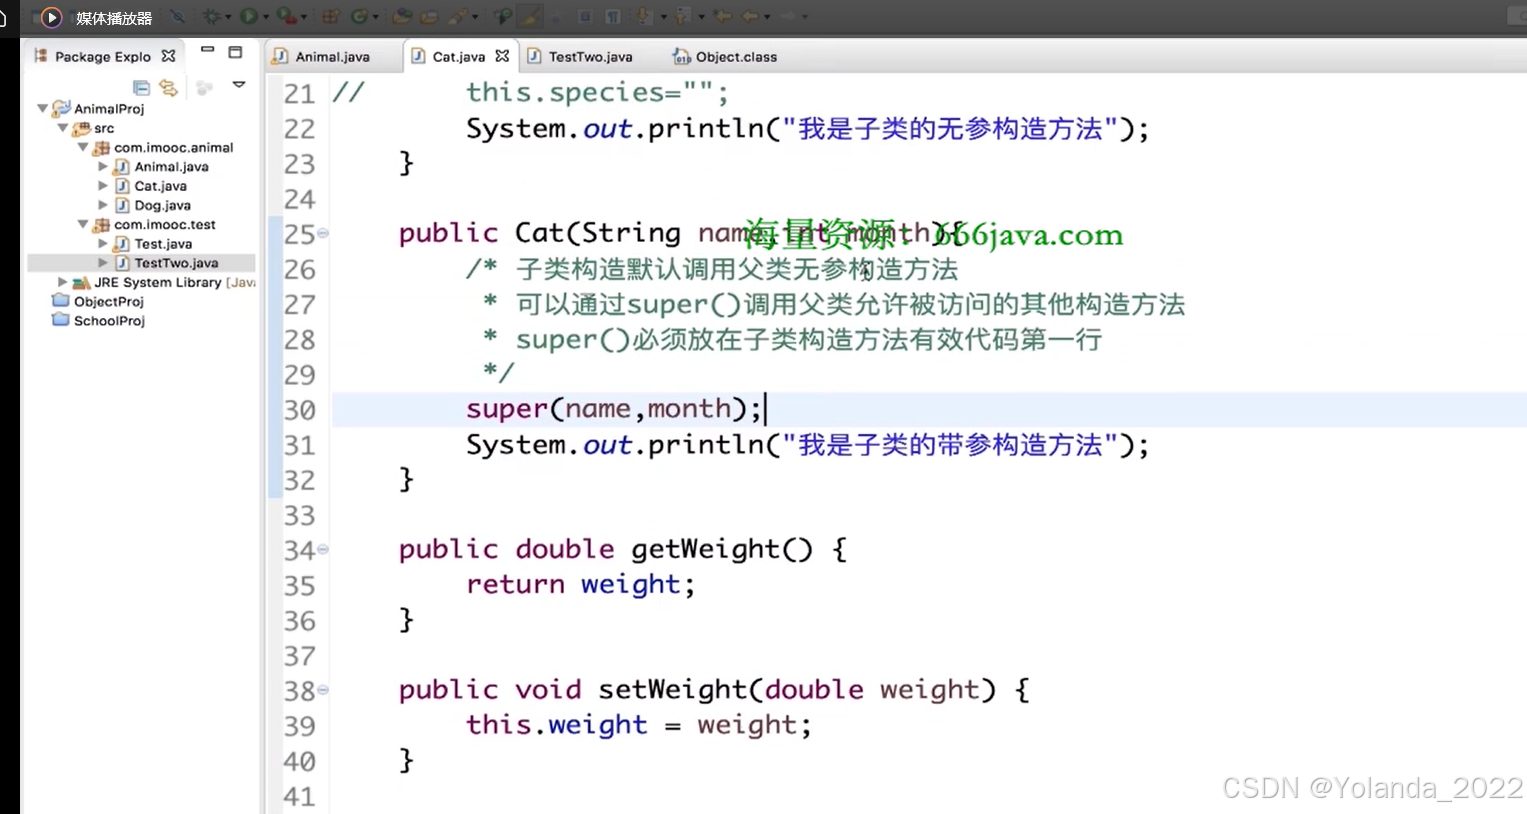This screenshot has width=1527, height=814.
Task: Go to Next Annotation icon
Action: click(x=643, y=17)
